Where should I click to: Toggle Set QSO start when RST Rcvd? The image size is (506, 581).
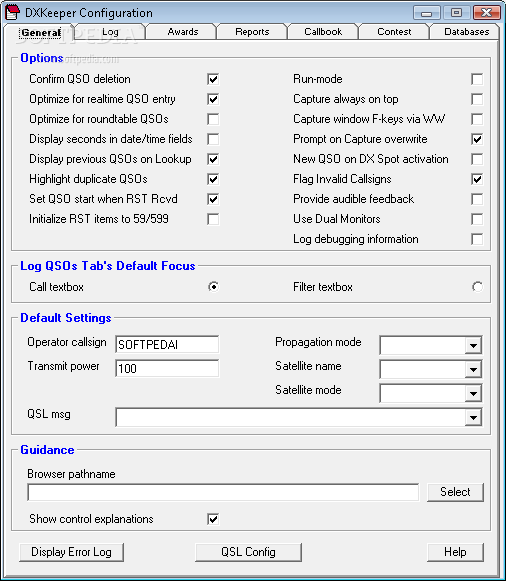(213, 199)
